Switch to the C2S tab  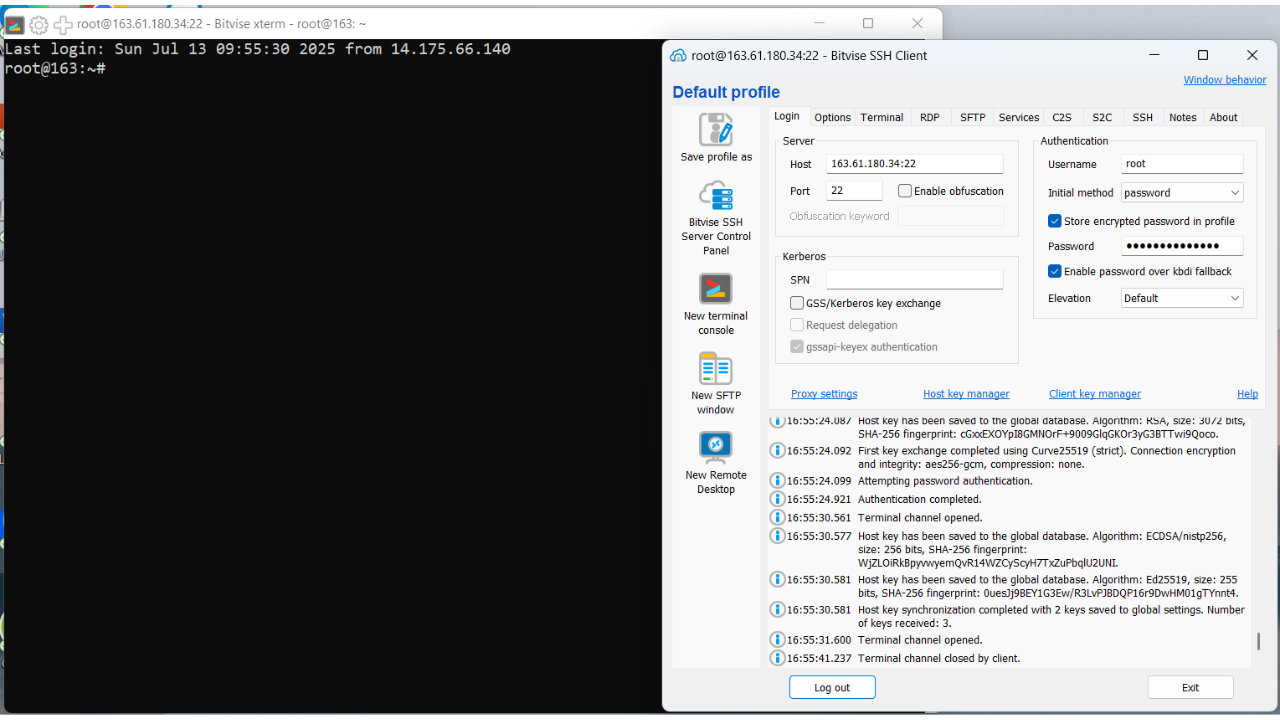point(1061,117)
